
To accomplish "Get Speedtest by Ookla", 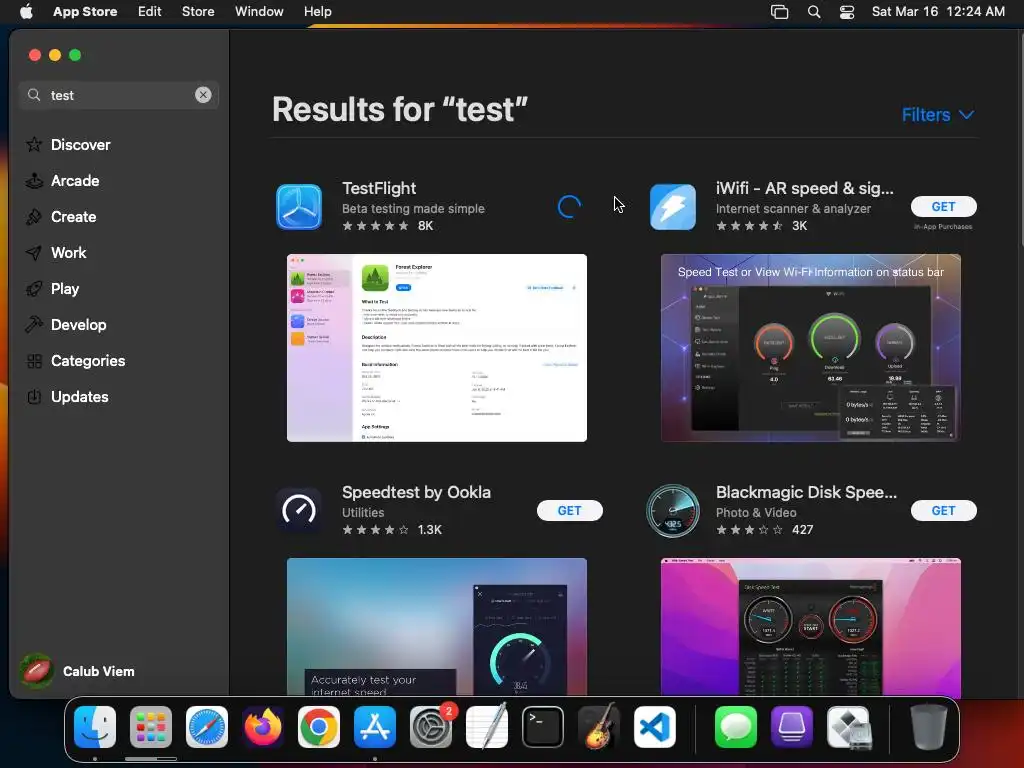I will click(x=569, y=511).
